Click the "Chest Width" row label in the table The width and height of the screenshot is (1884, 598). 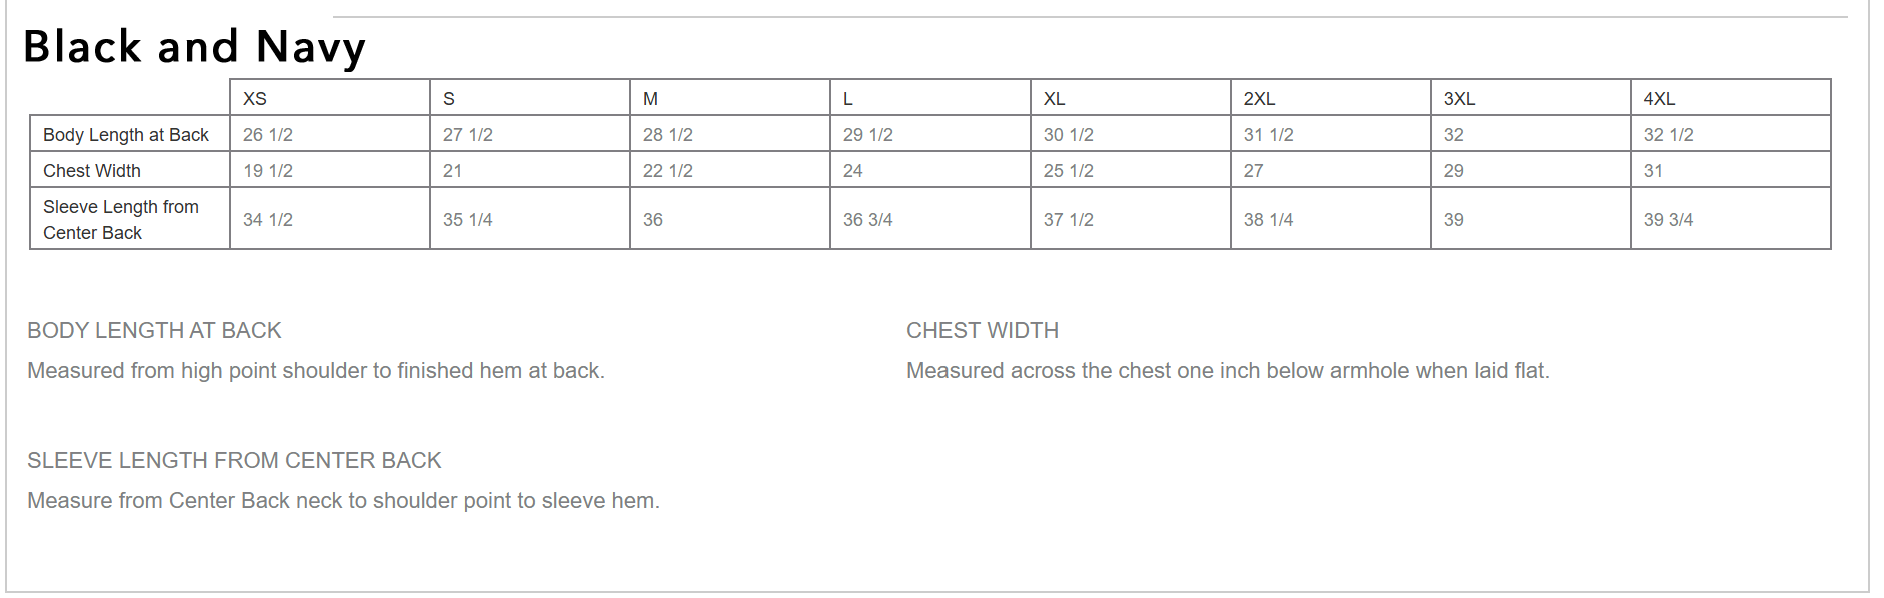(x=92, y=171)
